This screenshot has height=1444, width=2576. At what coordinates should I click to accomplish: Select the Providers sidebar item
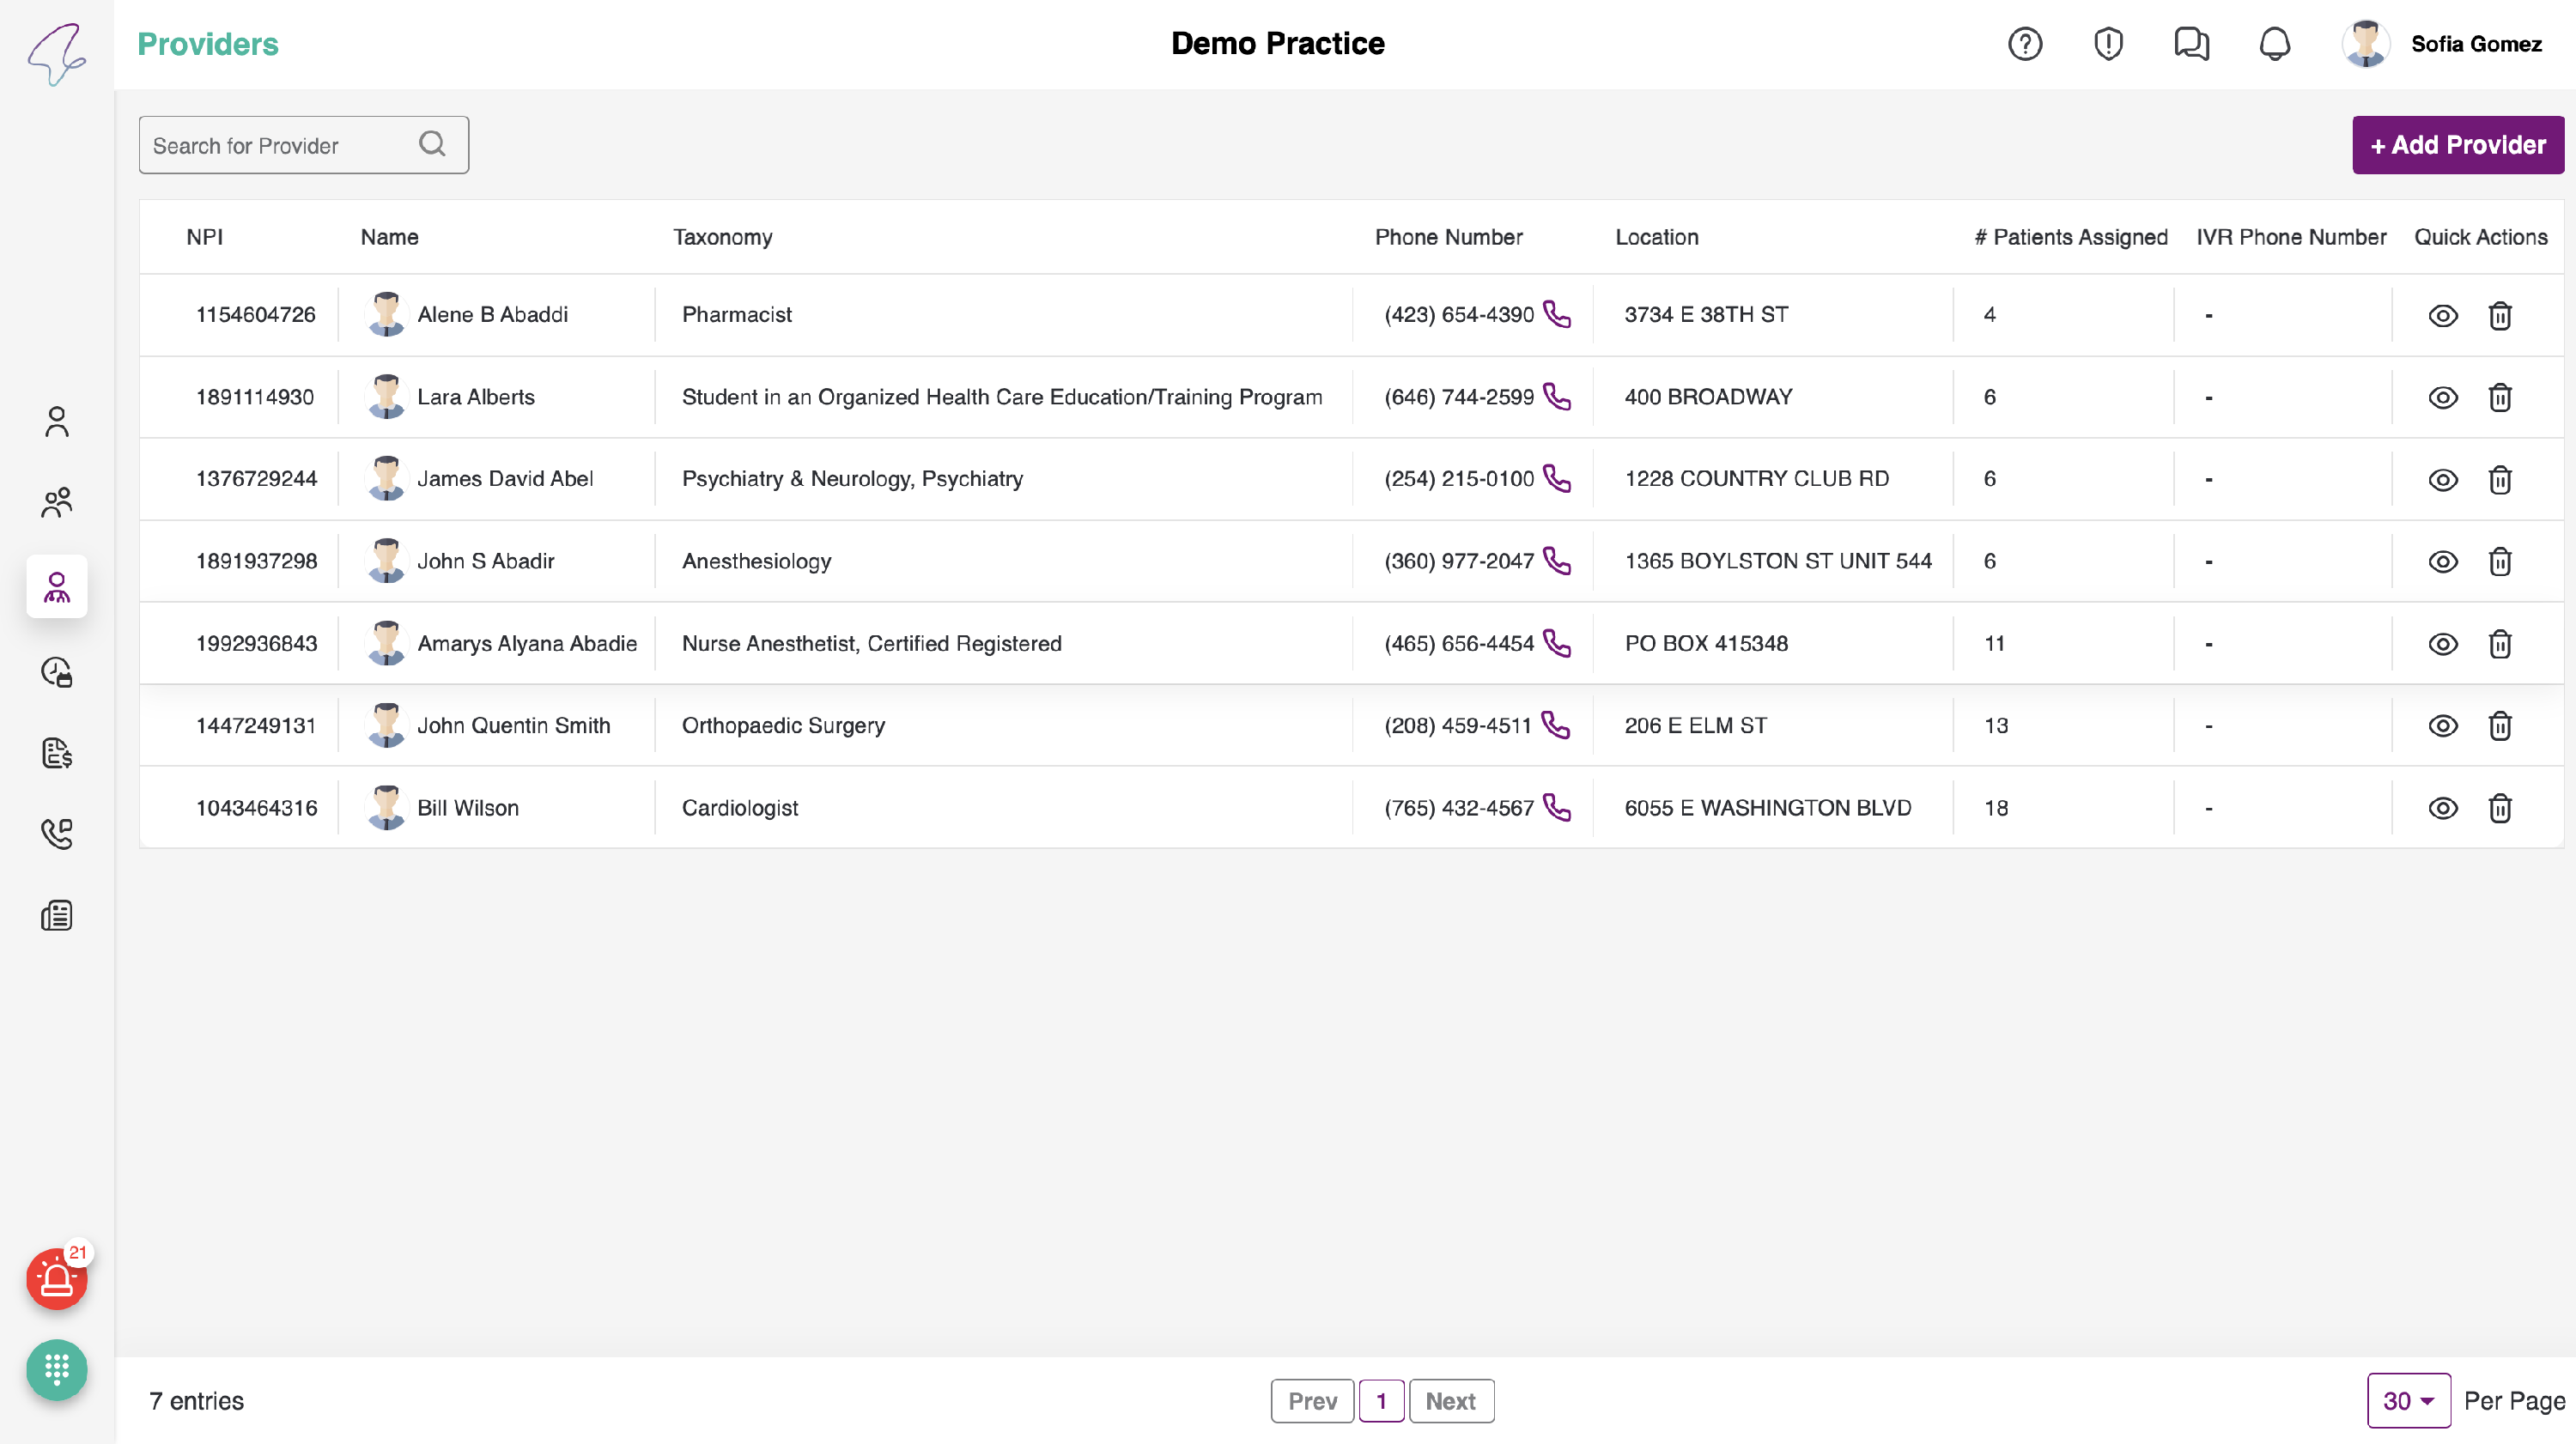pyautogui.click(x=56, y=587)
